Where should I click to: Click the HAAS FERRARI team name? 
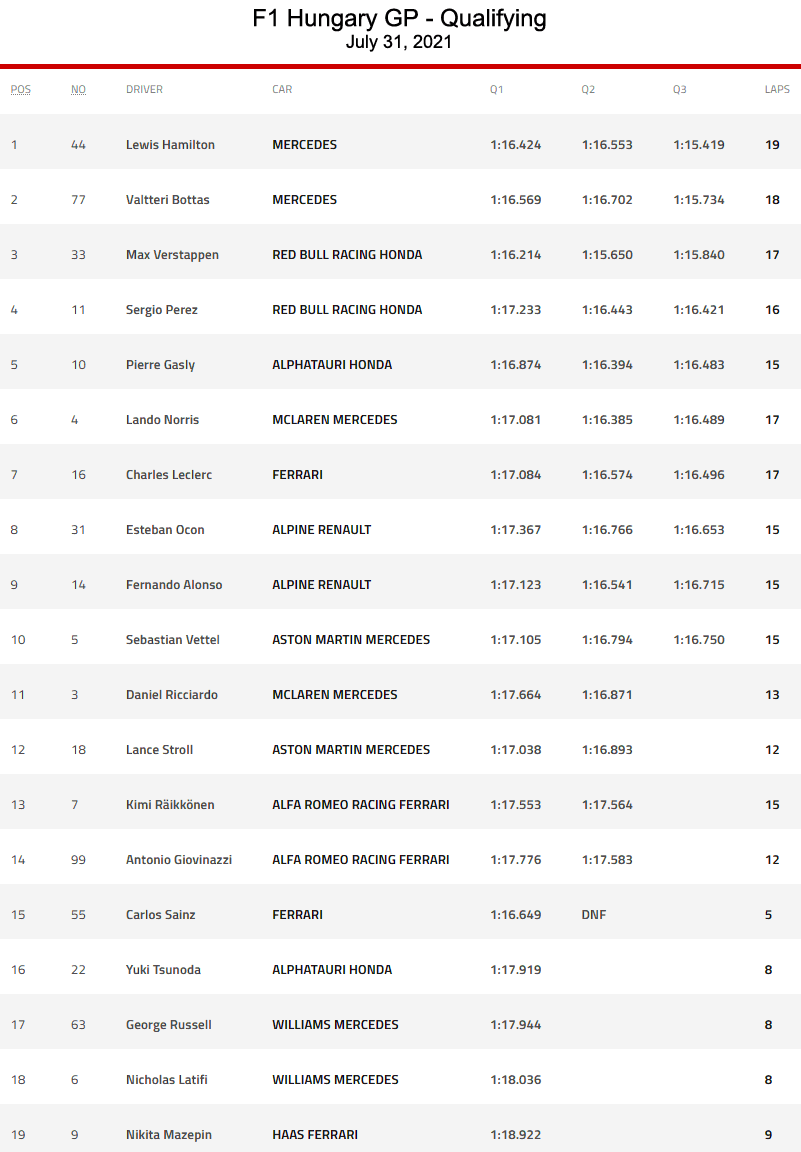coord(315,1135)
